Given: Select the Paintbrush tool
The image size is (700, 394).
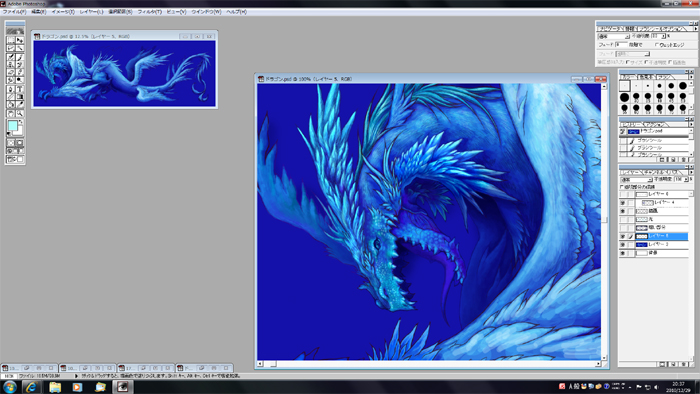Looking at the screenshot, I should [x=20, y=57].
